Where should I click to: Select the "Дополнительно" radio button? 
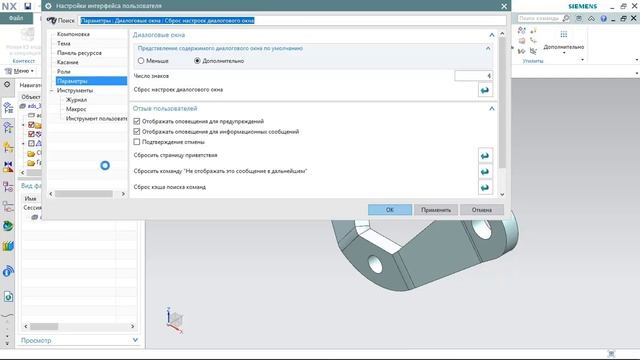[197, 61]
